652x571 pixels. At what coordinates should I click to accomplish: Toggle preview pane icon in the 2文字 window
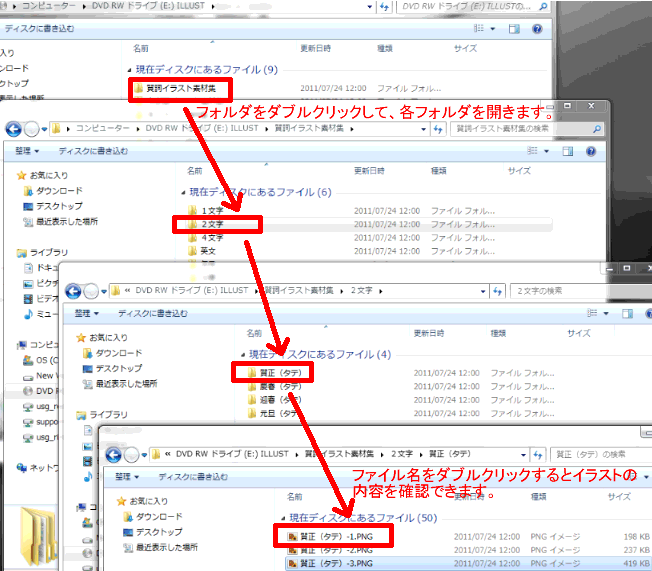tap(627, 314)
